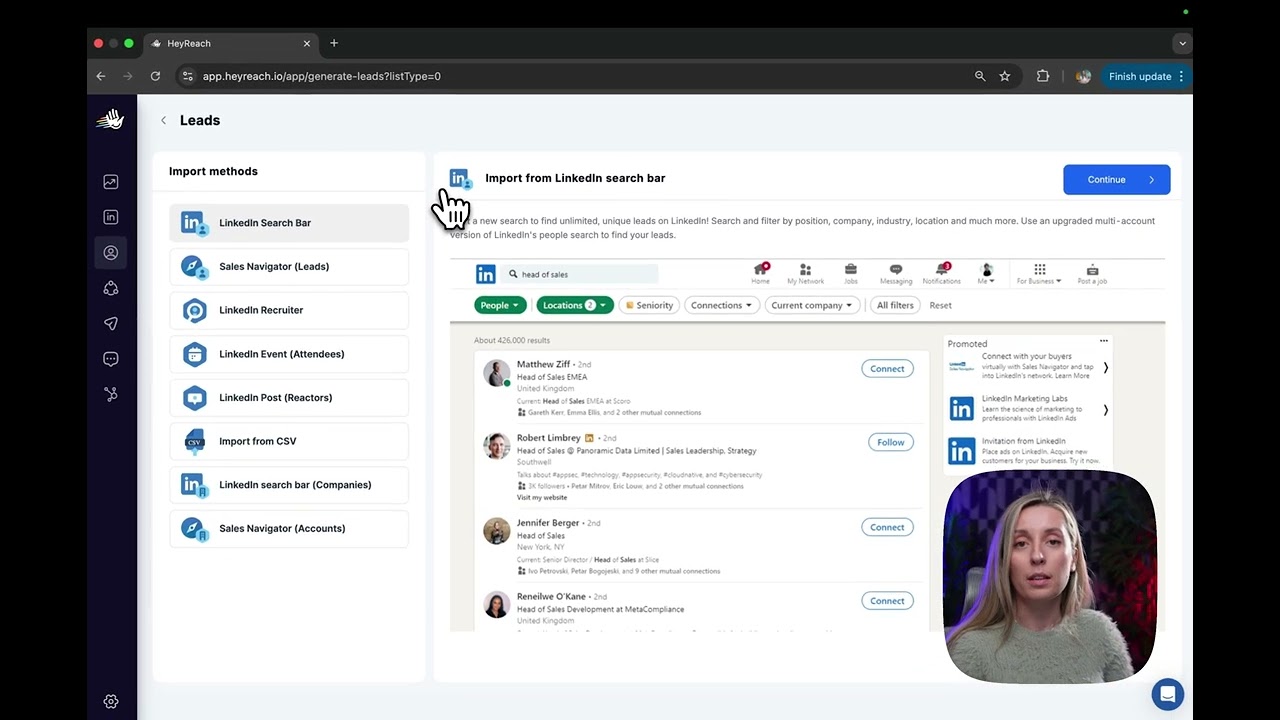Click the zoom magnifier icon in address bar
The width and height of the screenshot is (1280, 720).
(x=980, y=76)
